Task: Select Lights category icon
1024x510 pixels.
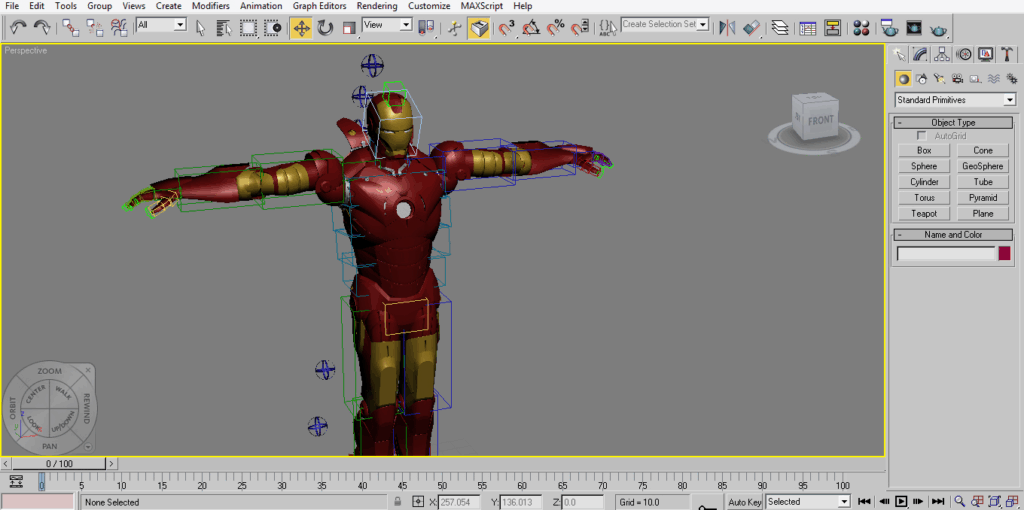Action: [x=939, y=79]
